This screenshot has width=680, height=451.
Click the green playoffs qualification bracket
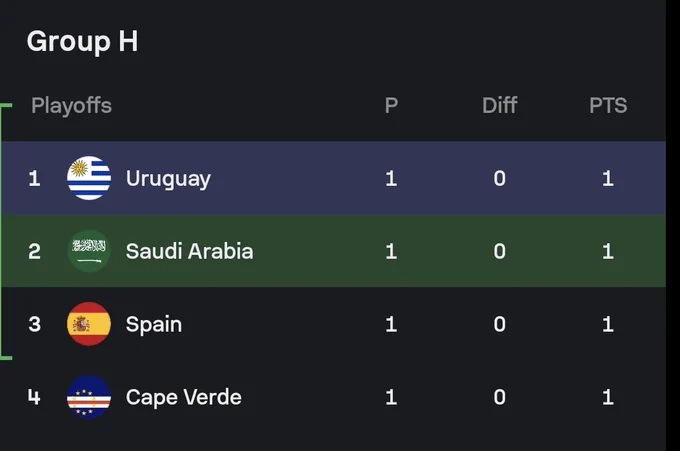click(5, 232)
